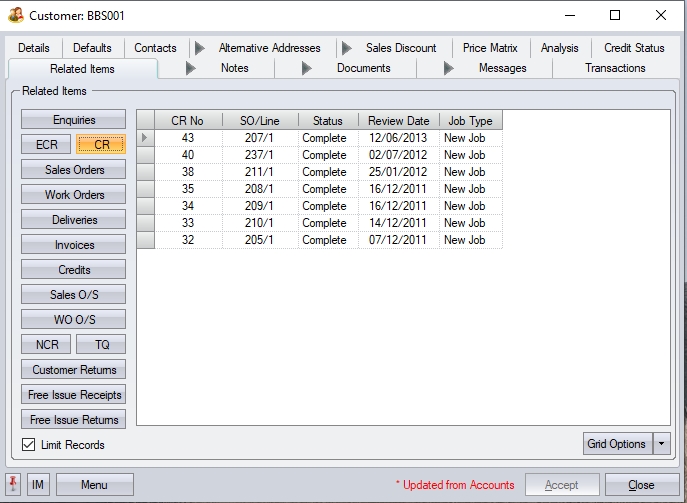
Task: Click the customer icon in title bar
Action: click(15, 15)
